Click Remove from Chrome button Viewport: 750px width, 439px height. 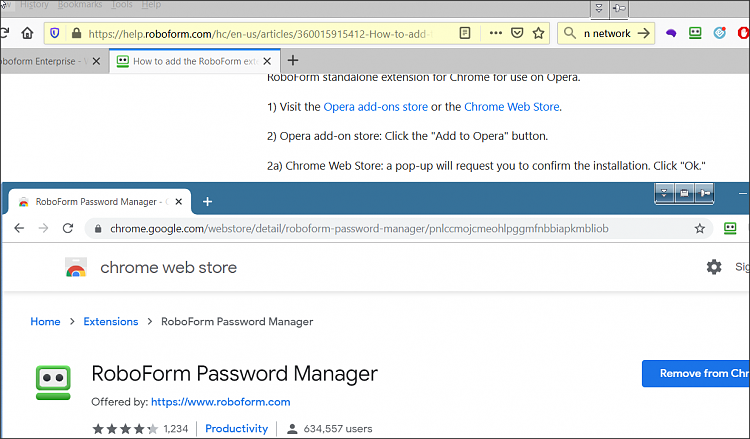696,373
